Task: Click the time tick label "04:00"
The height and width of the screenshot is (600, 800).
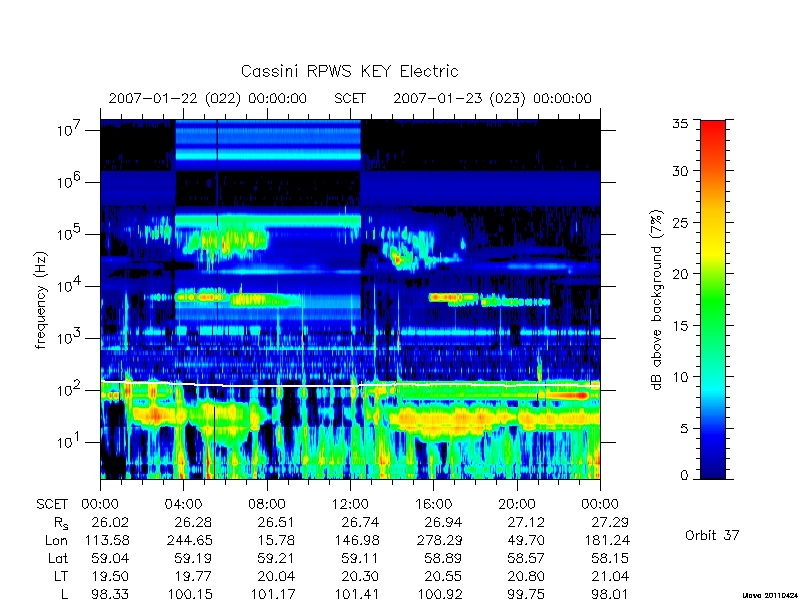Action: 183,505
